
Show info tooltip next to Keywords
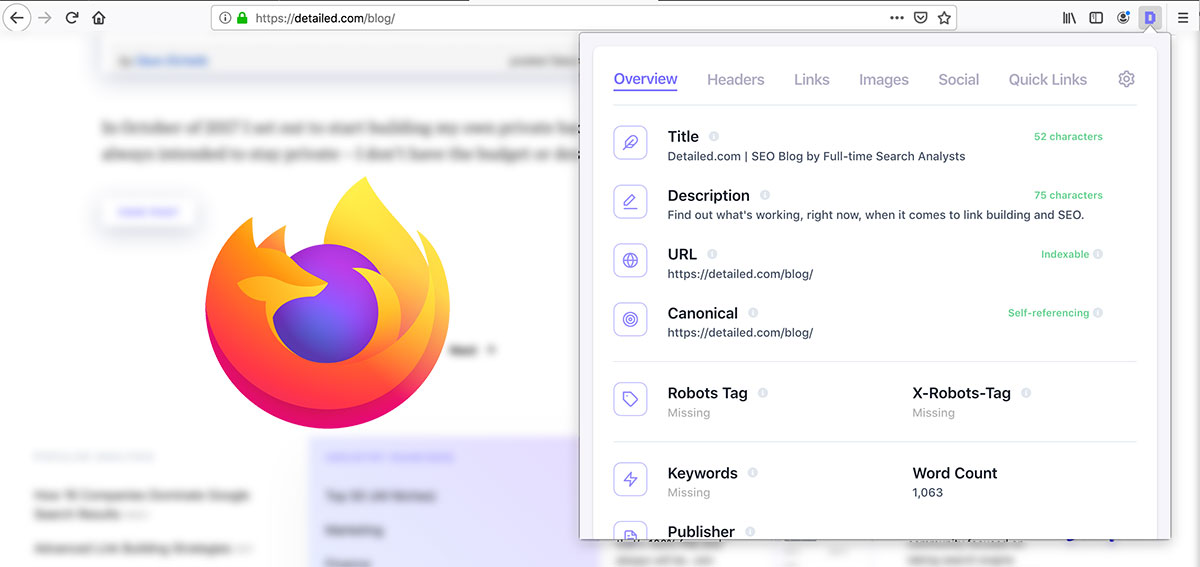click(x=752, y=473)
